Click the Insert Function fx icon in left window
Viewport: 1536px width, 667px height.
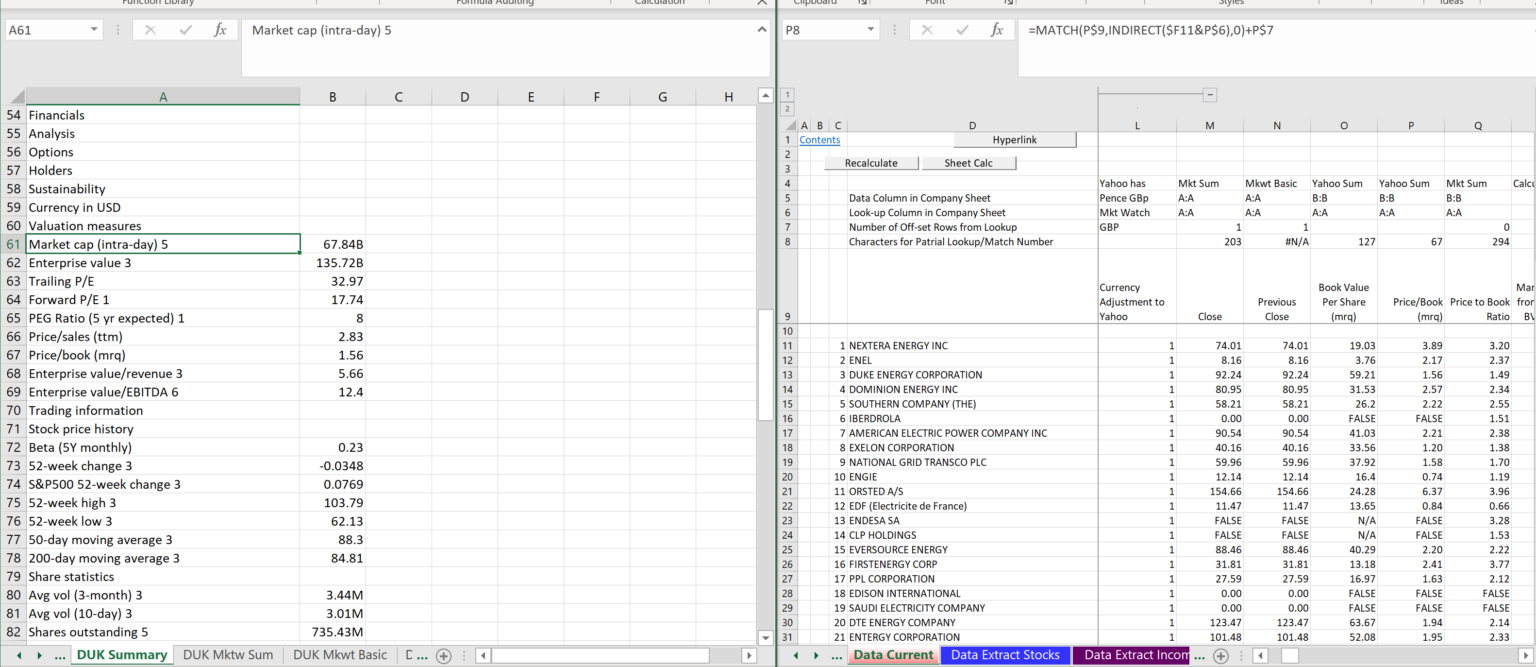219,30
